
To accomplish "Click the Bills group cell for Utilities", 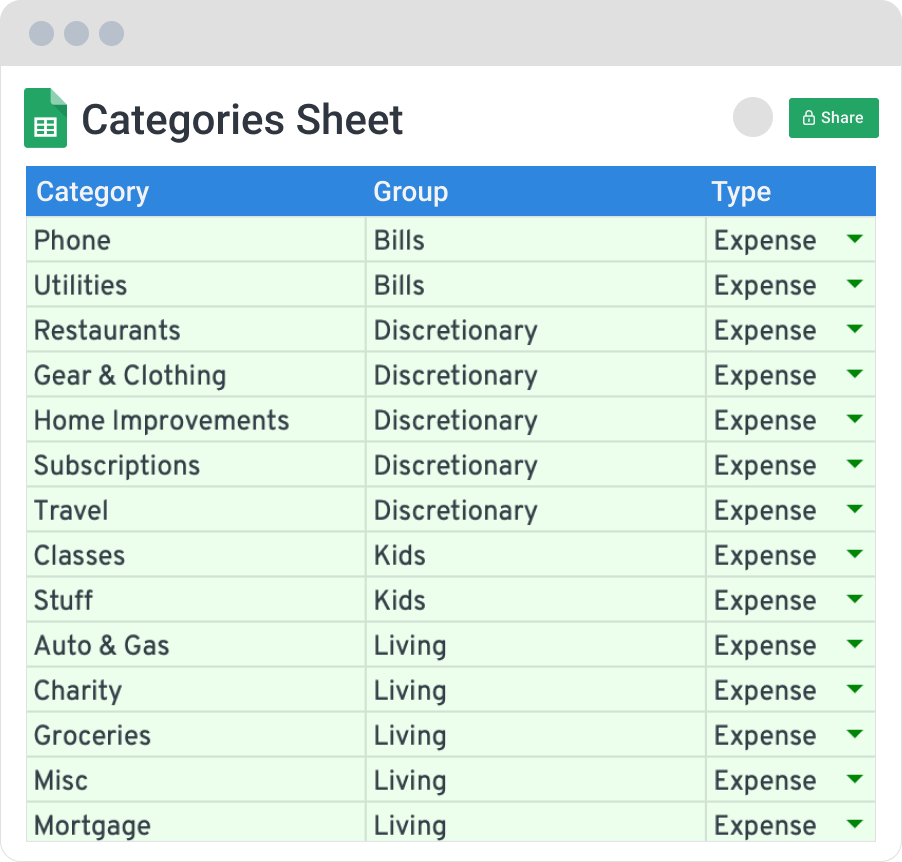I will click(x=536, y=284).
